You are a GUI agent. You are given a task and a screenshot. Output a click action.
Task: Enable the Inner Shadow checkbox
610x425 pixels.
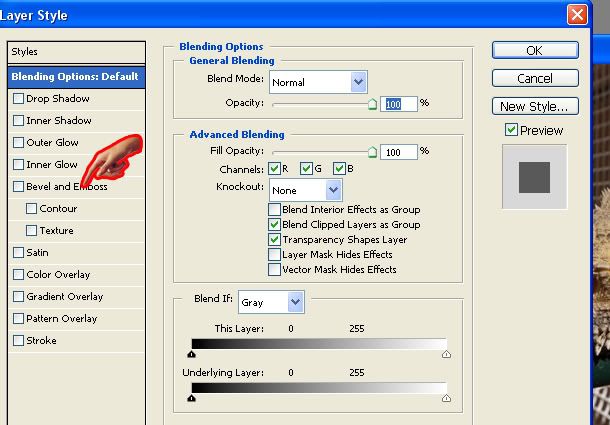(x=18, y=120)
